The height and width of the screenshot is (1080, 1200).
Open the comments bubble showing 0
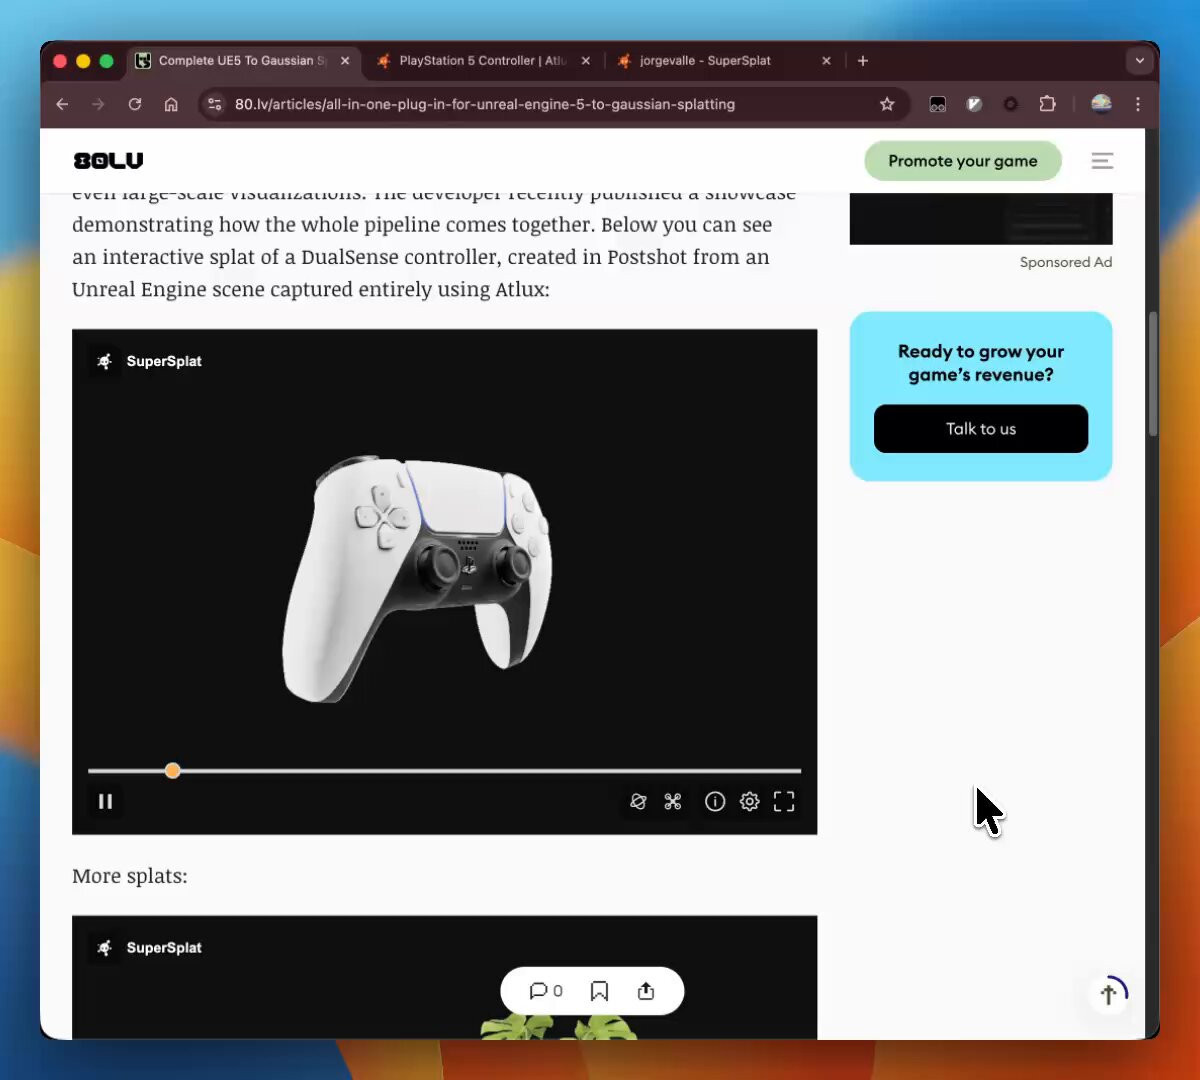[546, 991]
